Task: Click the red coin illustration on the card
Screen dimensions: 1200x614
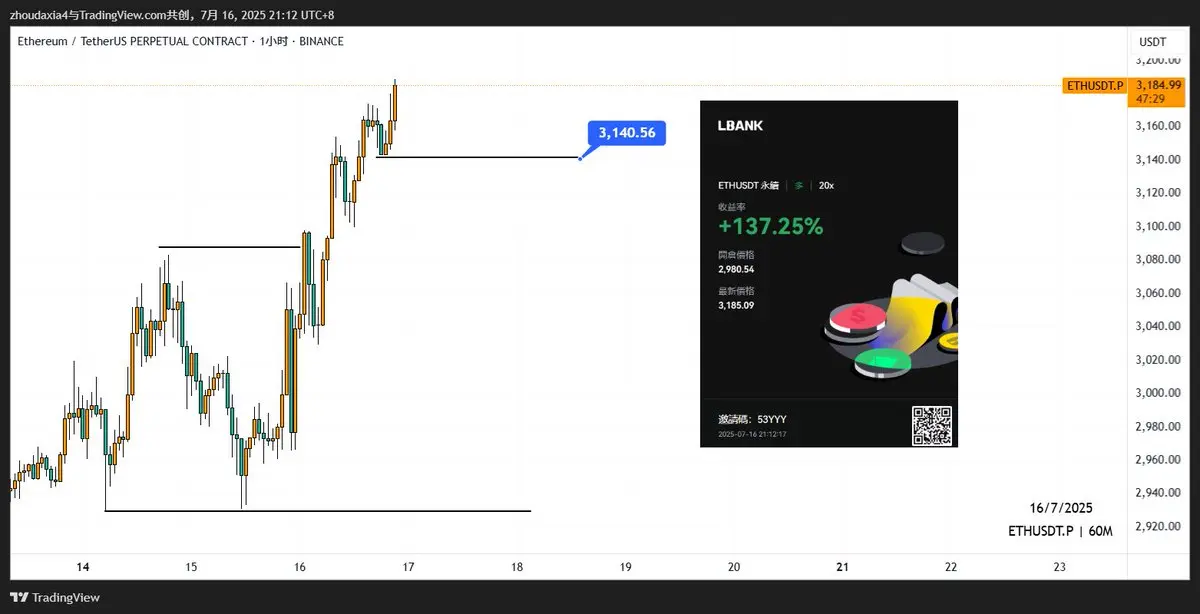Action: (857, 321)
